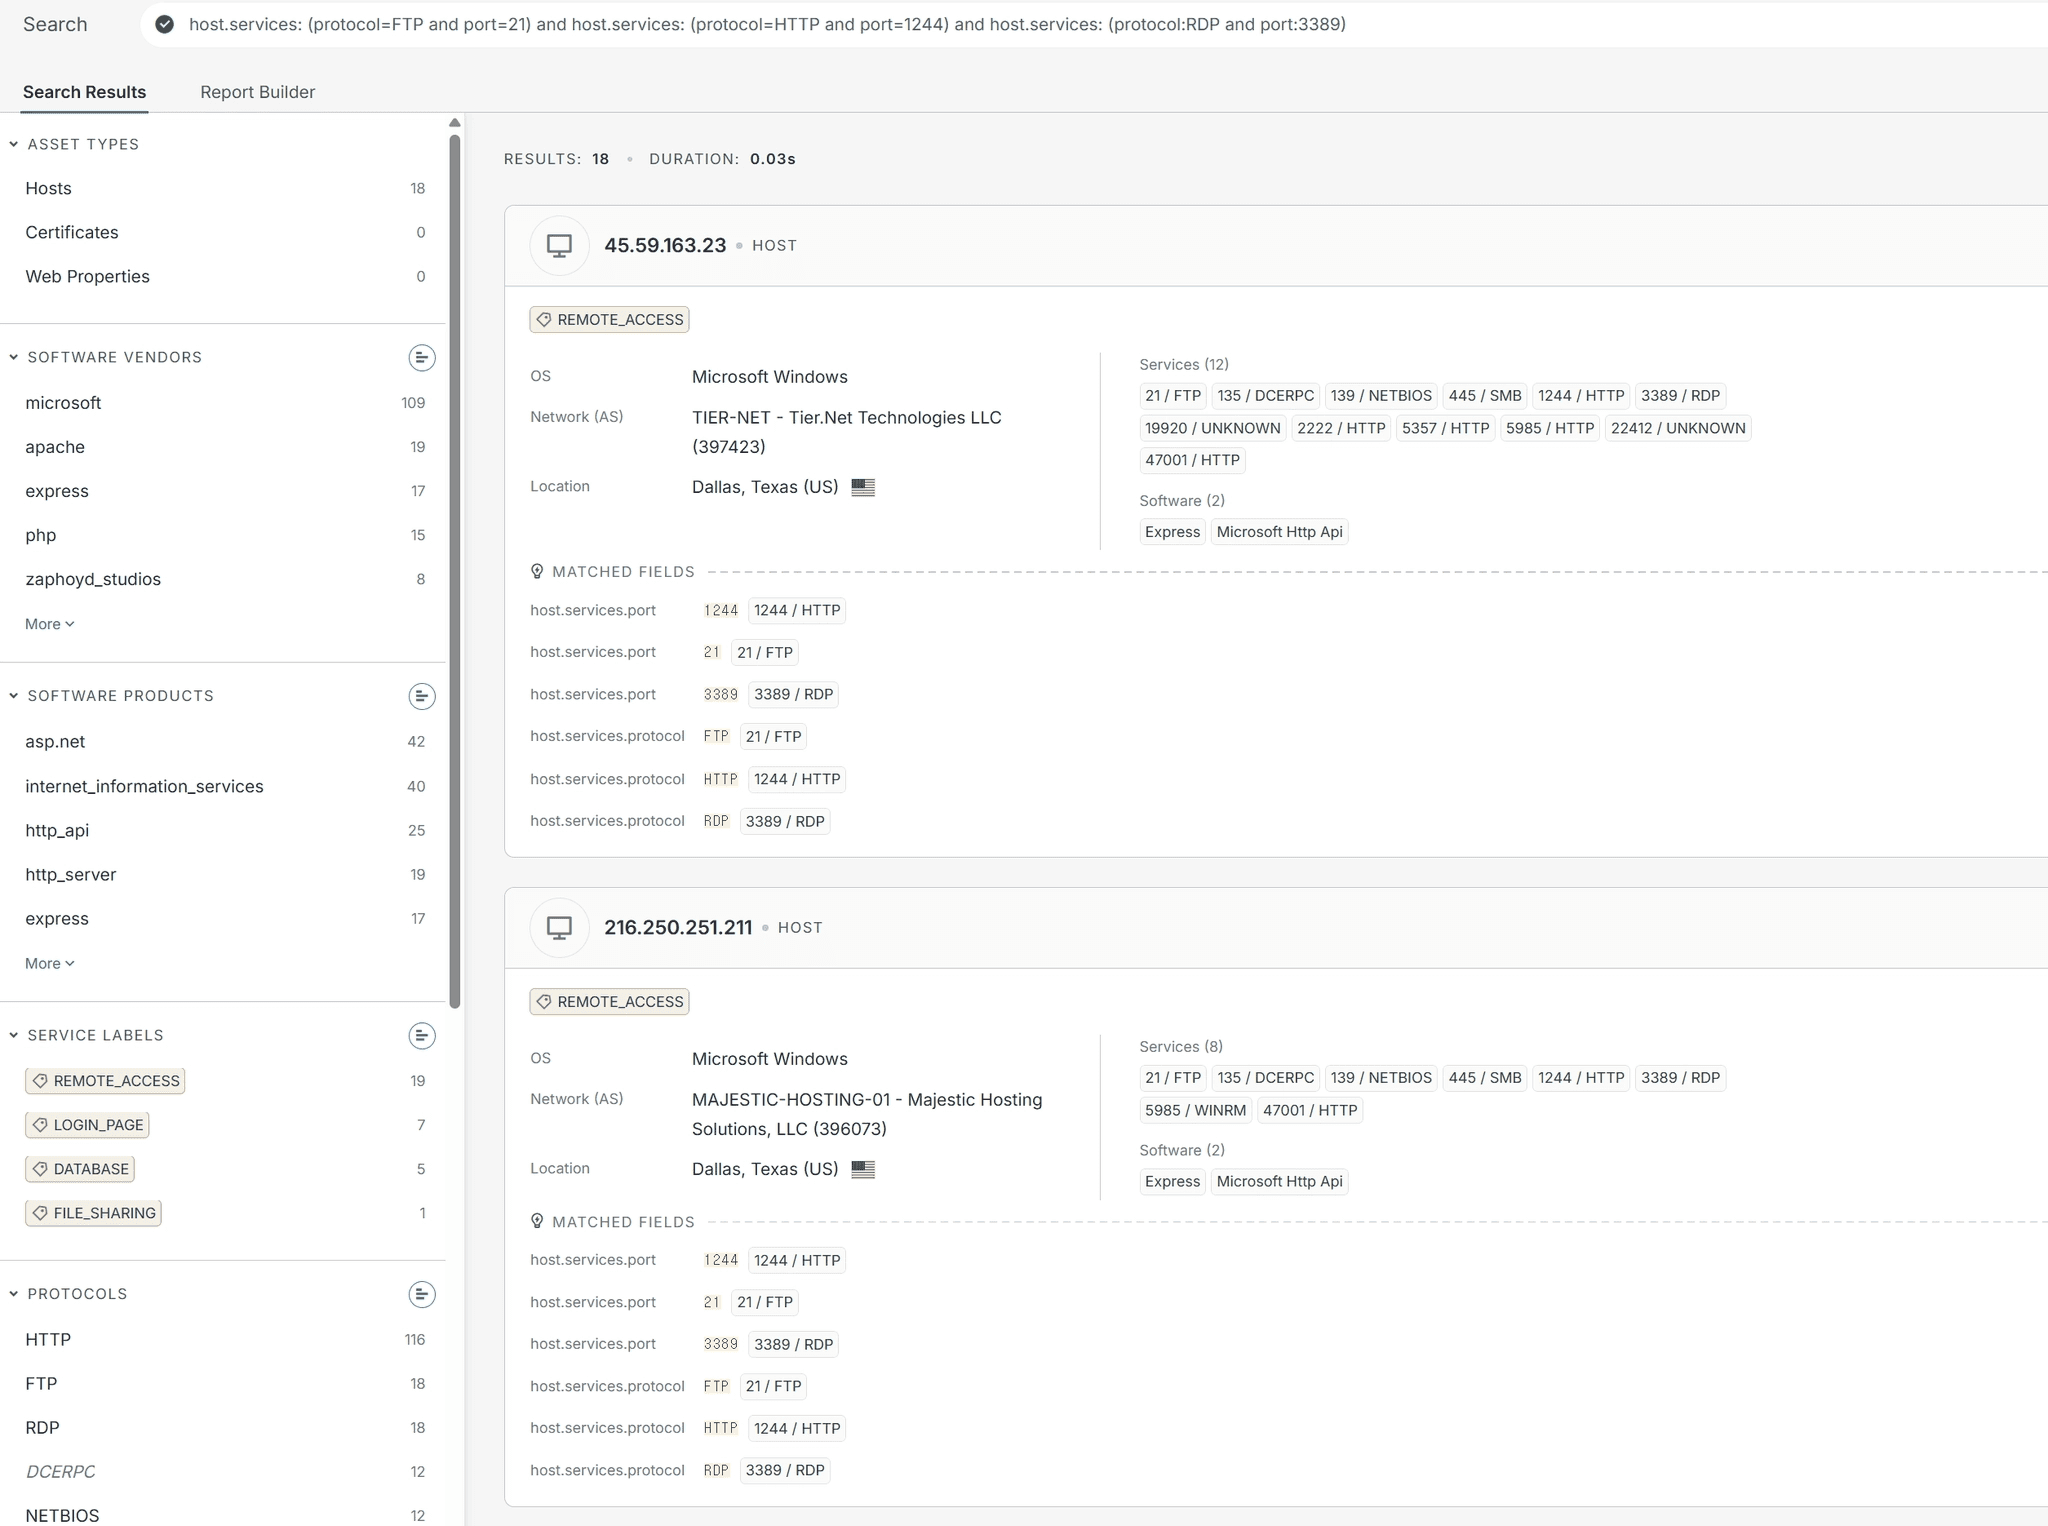Click the tag icon on the REMOTE_ACCESS label

tap(544, 319)
